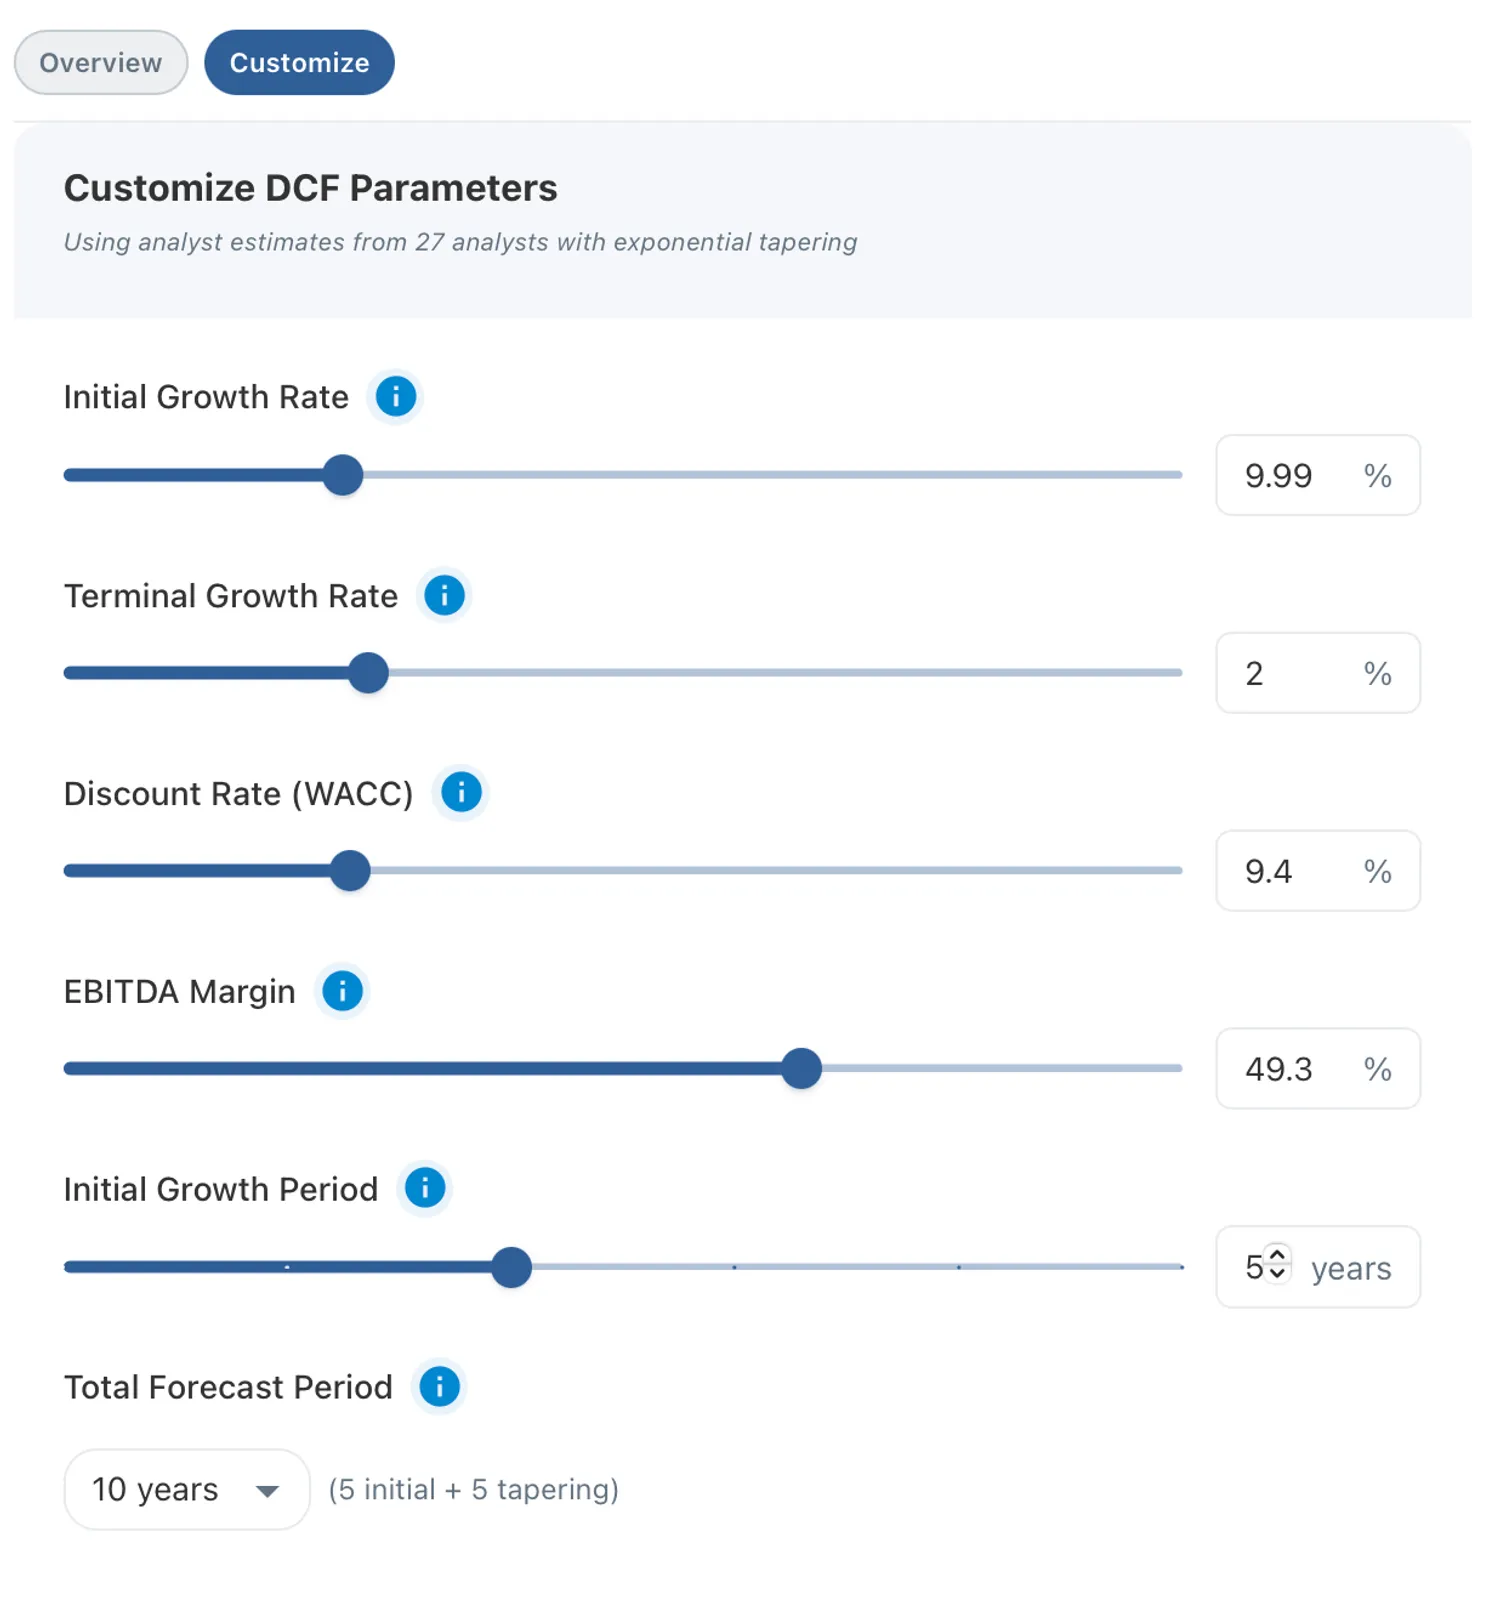Click the analyst estimates subtitle text
The height and width of the screenshot is (1597, 1500).
(x=460, y=242)
